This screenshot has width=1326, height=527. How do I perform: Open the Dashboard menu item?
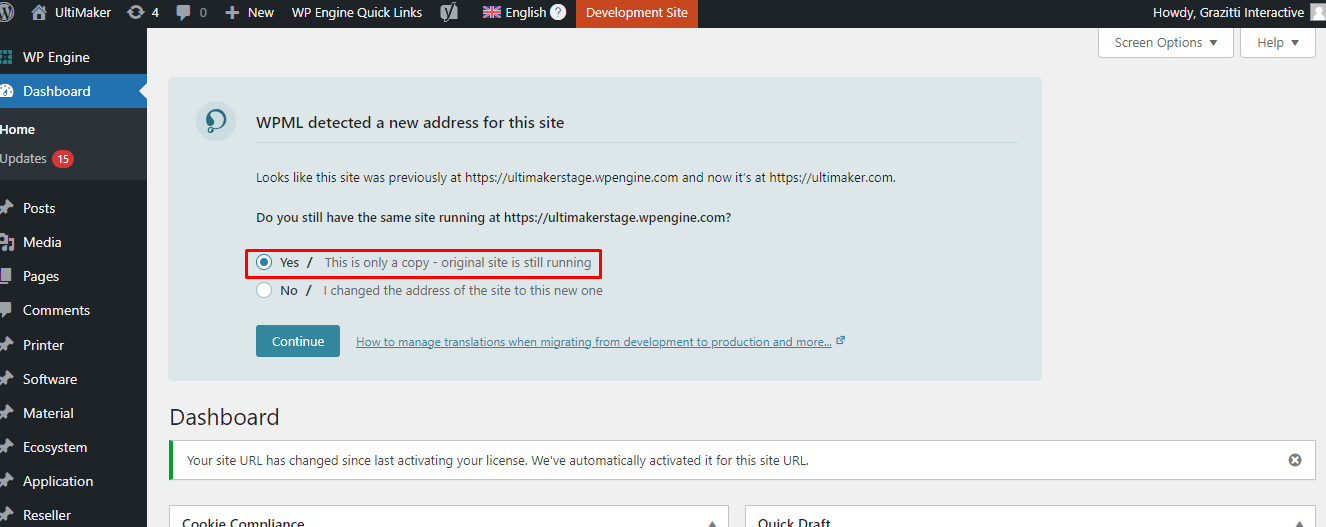tap(73, 91)
